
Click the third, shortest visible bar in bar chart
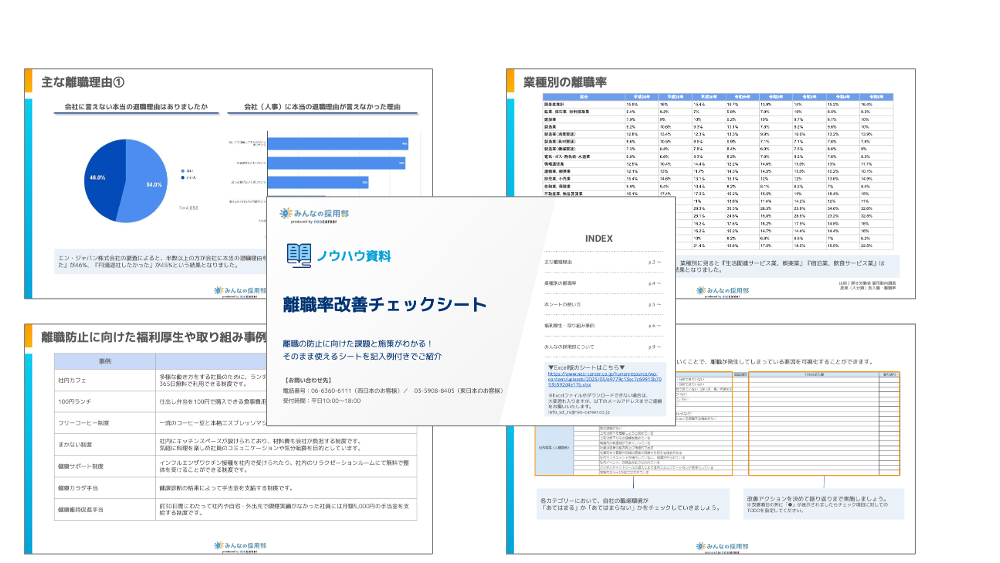pos(318,182)
